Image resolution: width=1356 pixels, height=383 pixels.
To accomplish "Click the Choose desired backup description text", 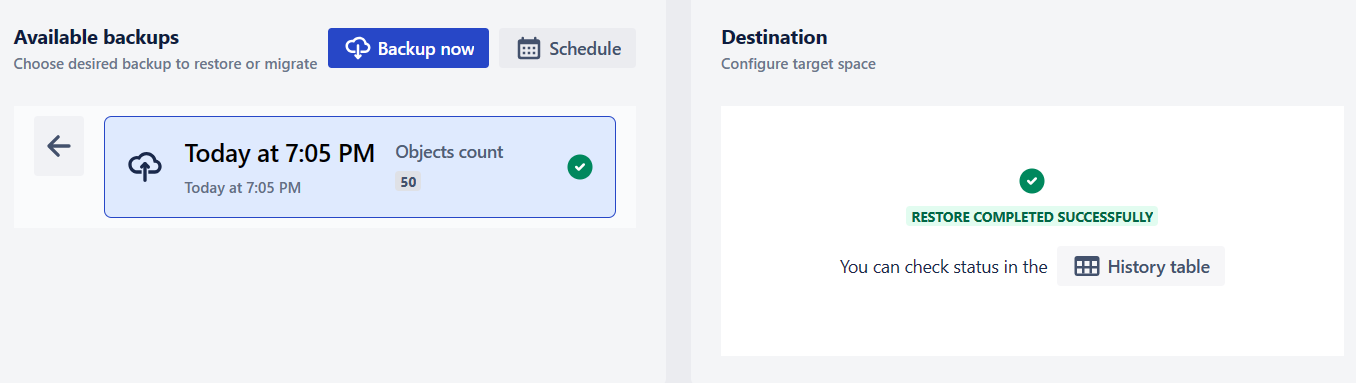I will (x=165, y=64).
